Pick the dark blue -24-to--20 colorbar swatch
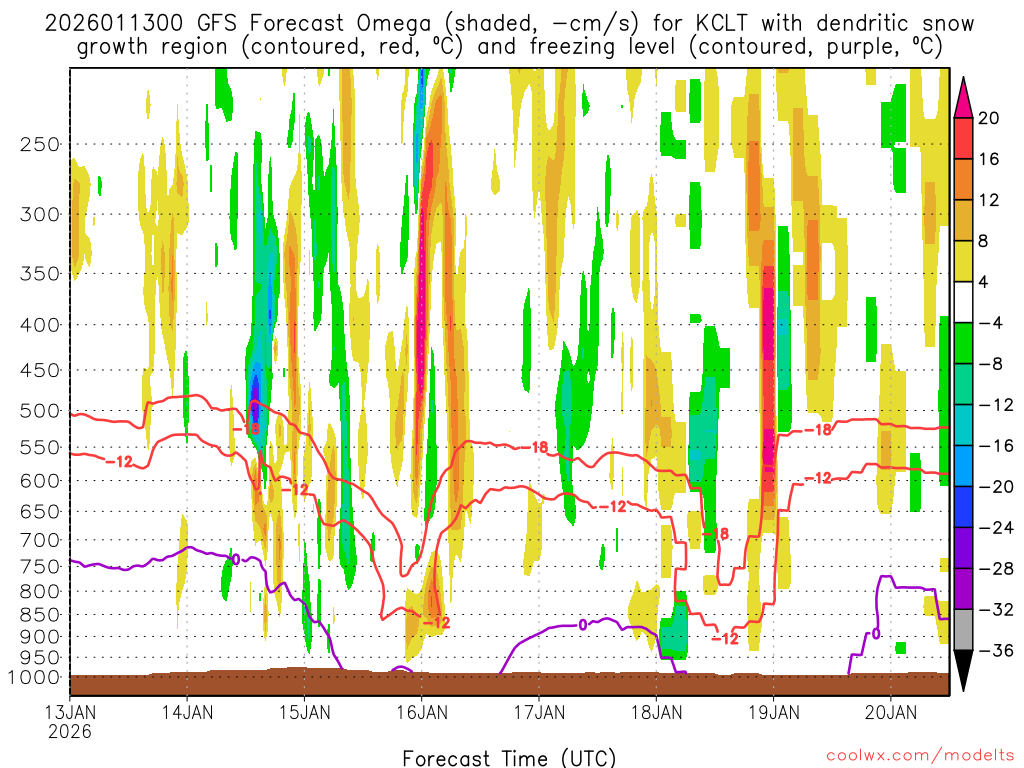This screenshot has width=1024, height=768. (x=963, y=507)
